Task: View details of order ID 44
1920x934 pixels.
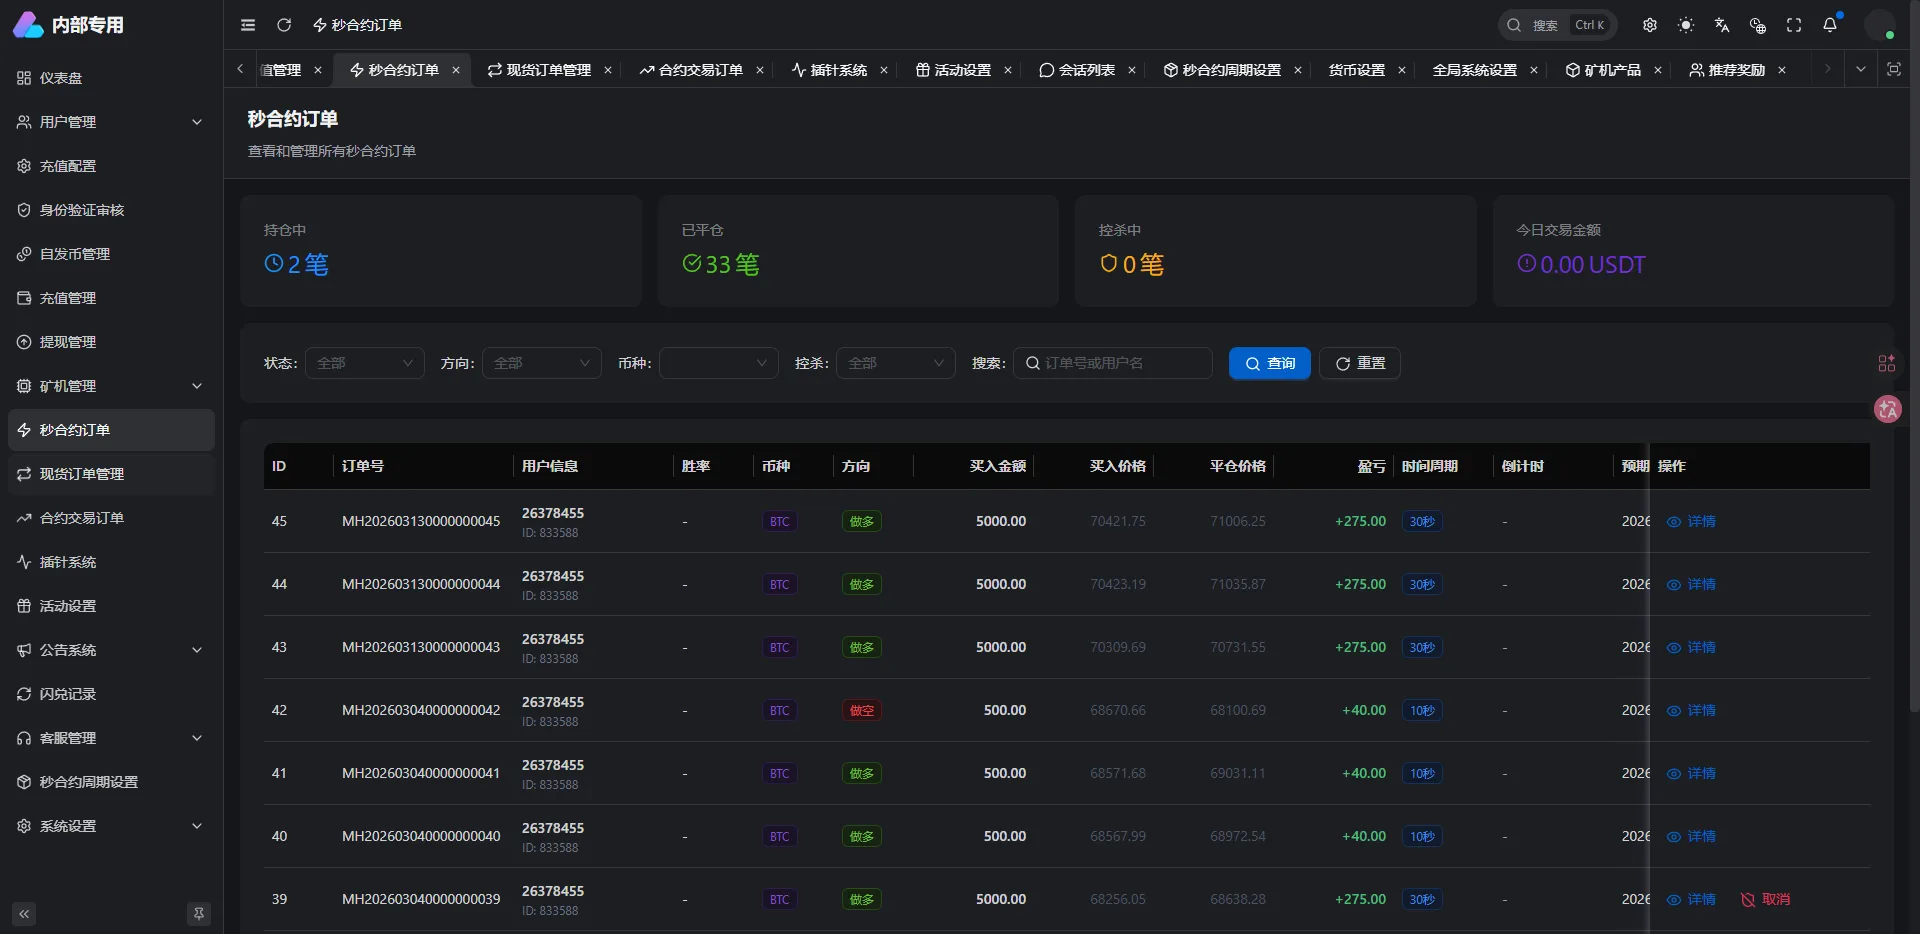Action: point(1691,584)
